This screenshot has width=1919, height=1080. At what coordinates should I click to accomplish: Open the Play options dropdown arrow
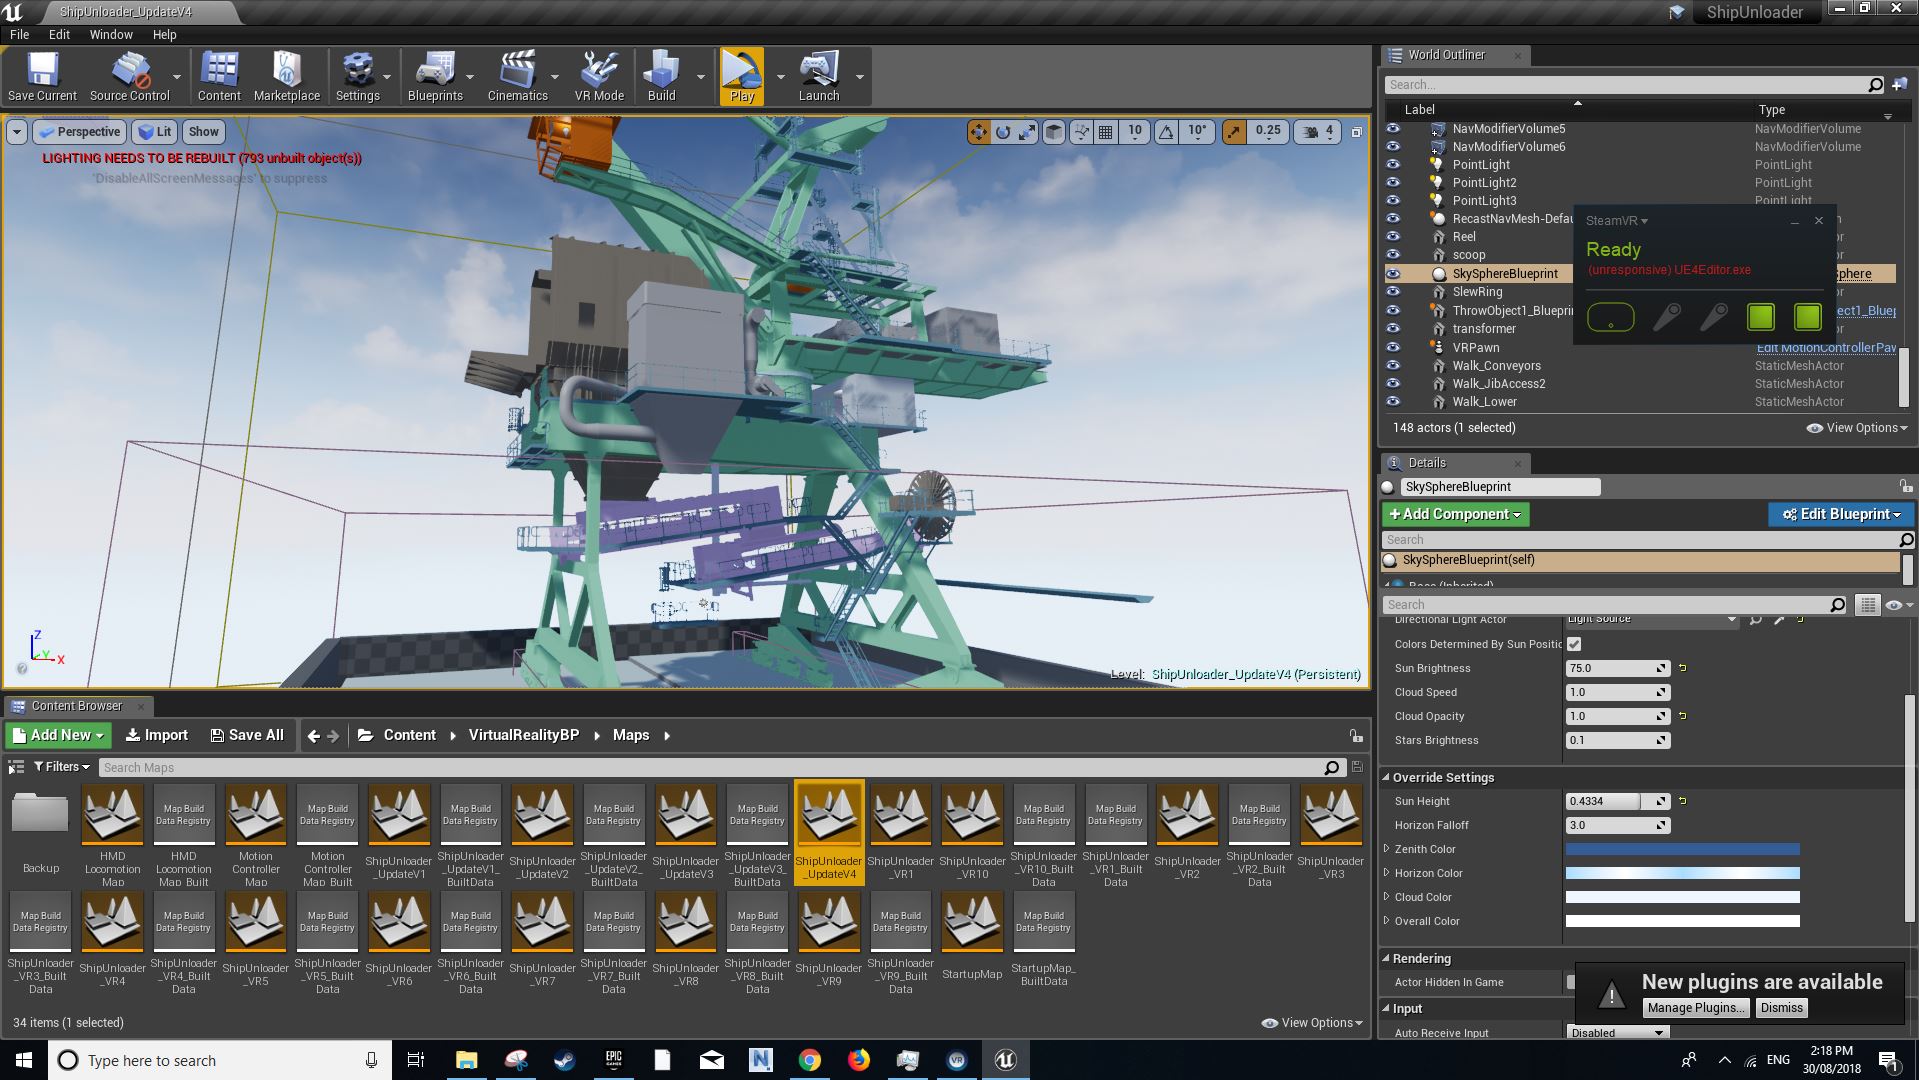(780, 77)
